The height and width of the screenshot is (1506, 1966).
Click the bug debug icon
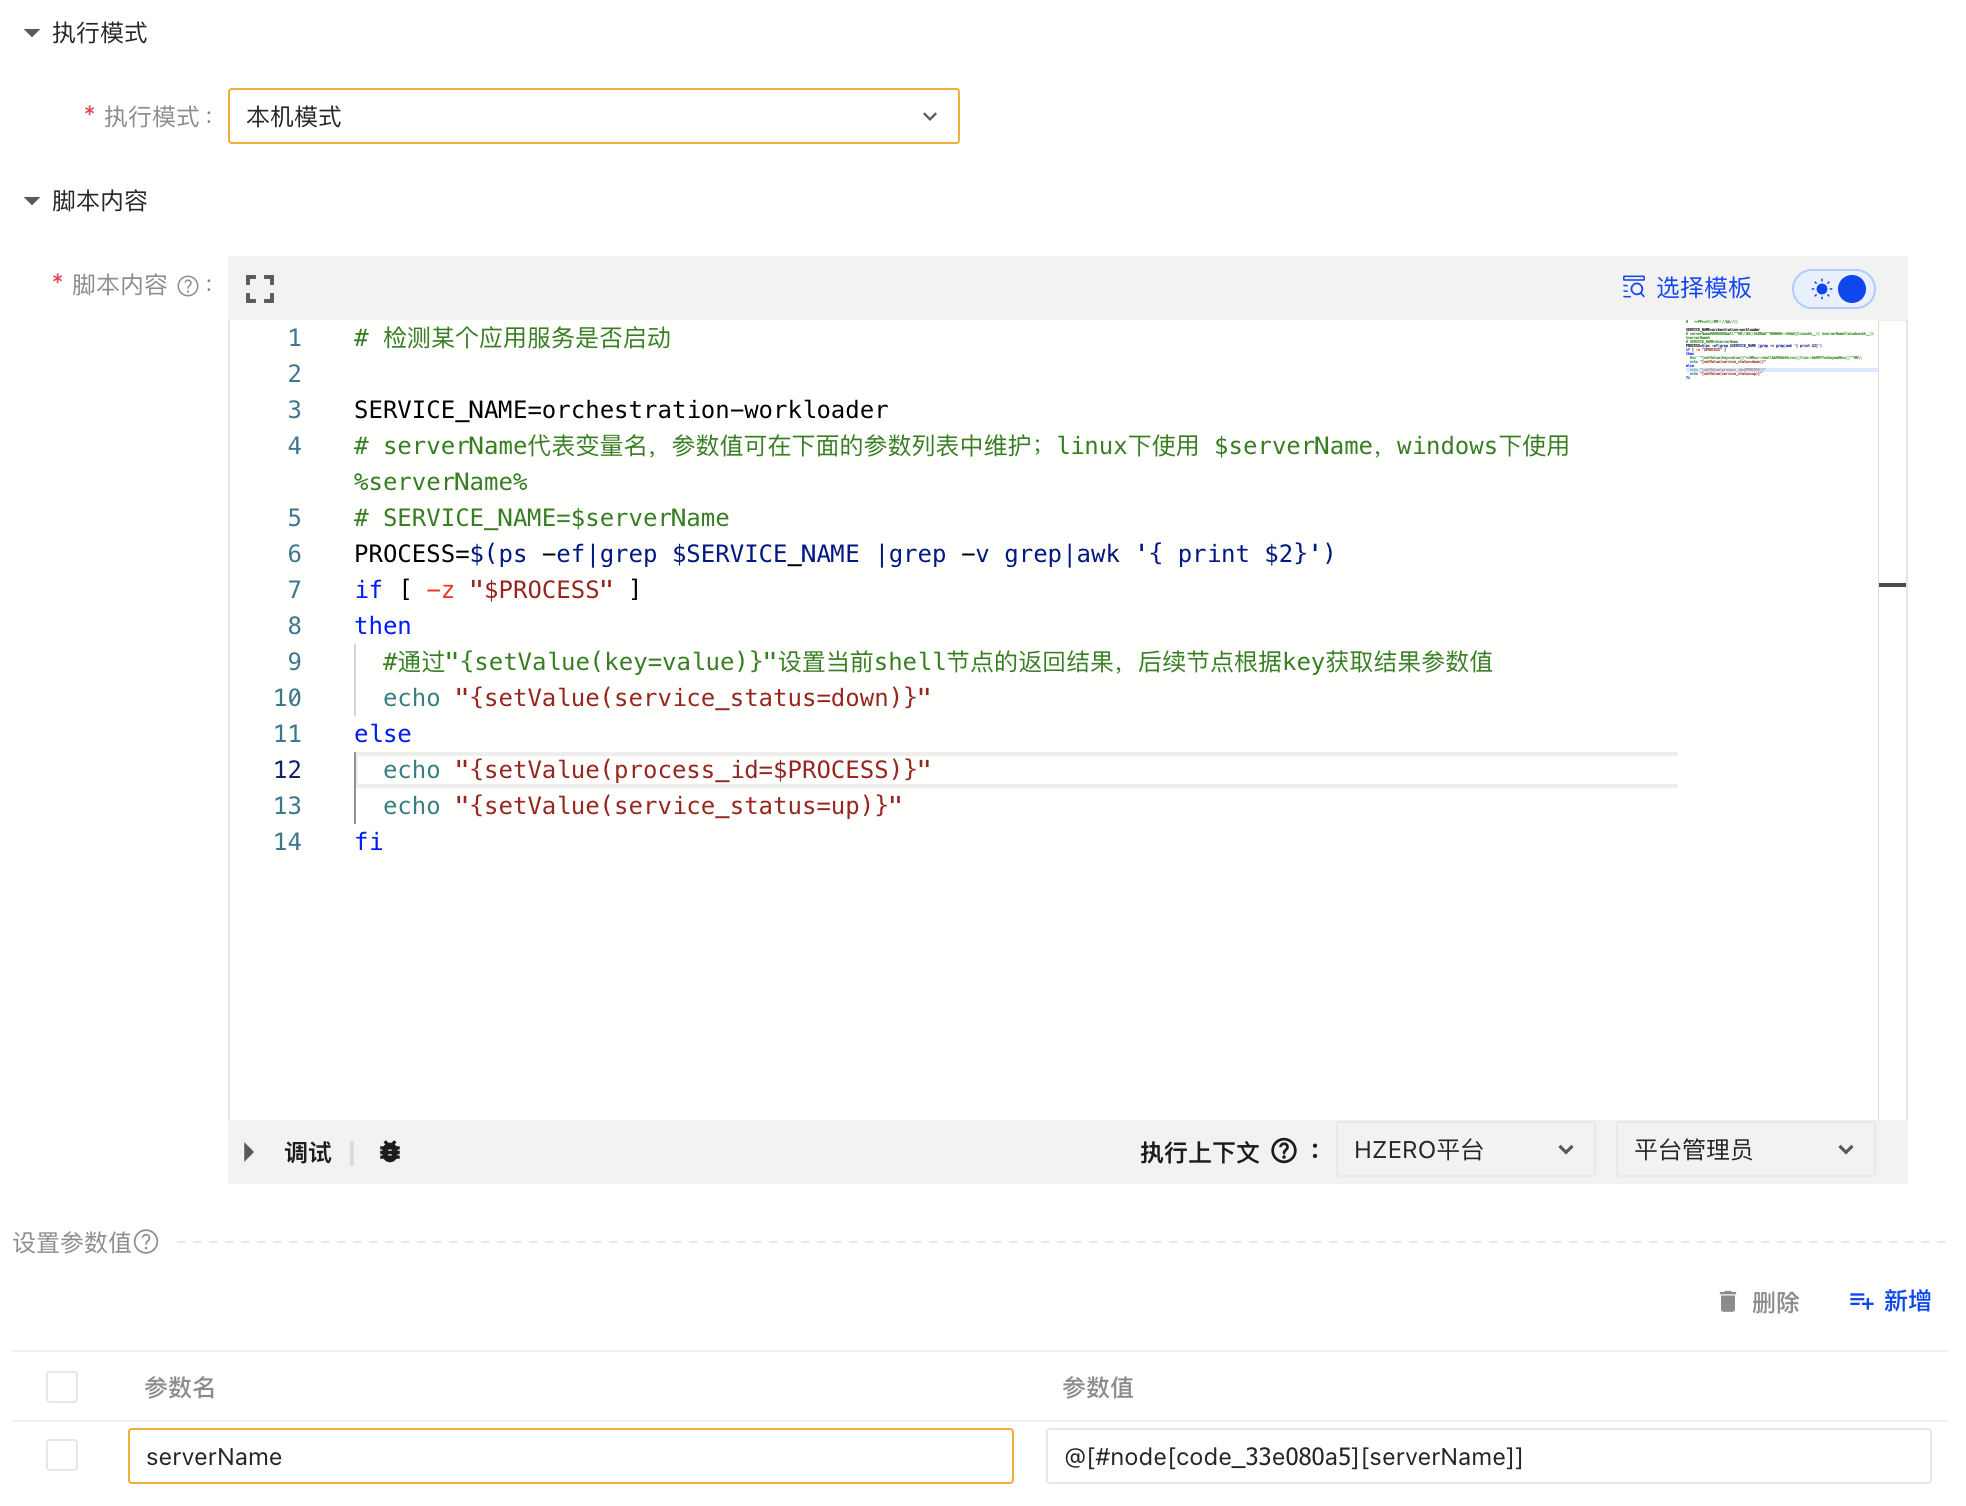pos(390,1152)
